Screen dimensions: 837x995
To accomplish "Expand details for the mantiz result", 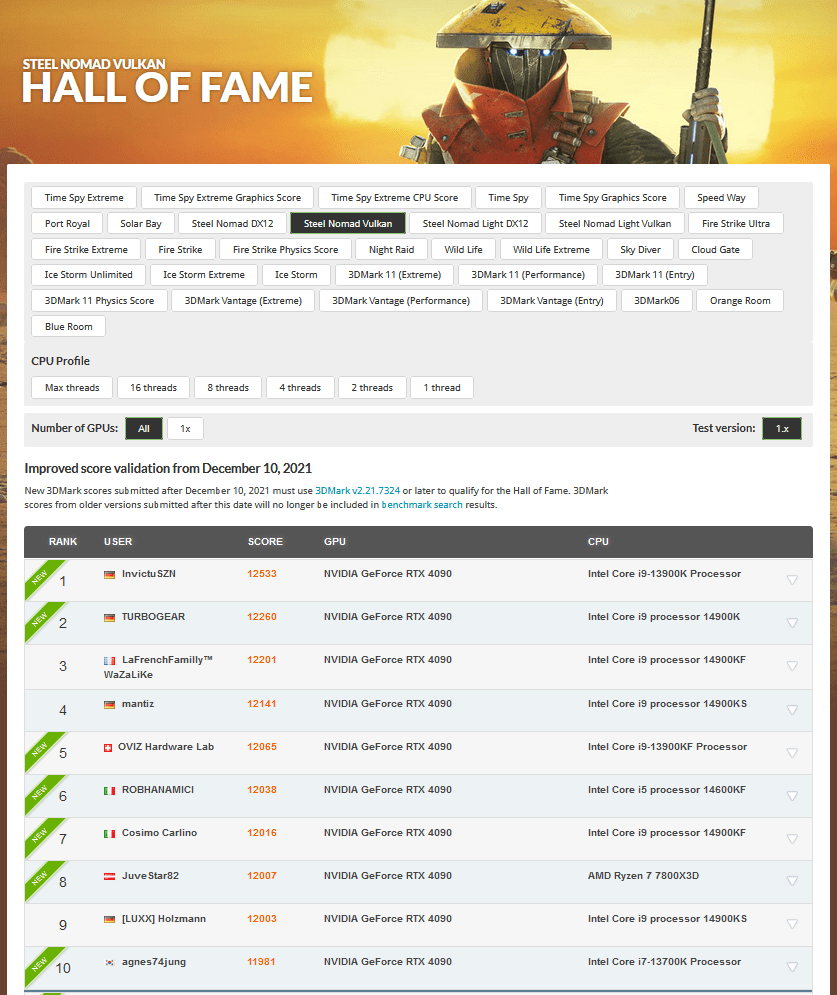I will 792,710.
